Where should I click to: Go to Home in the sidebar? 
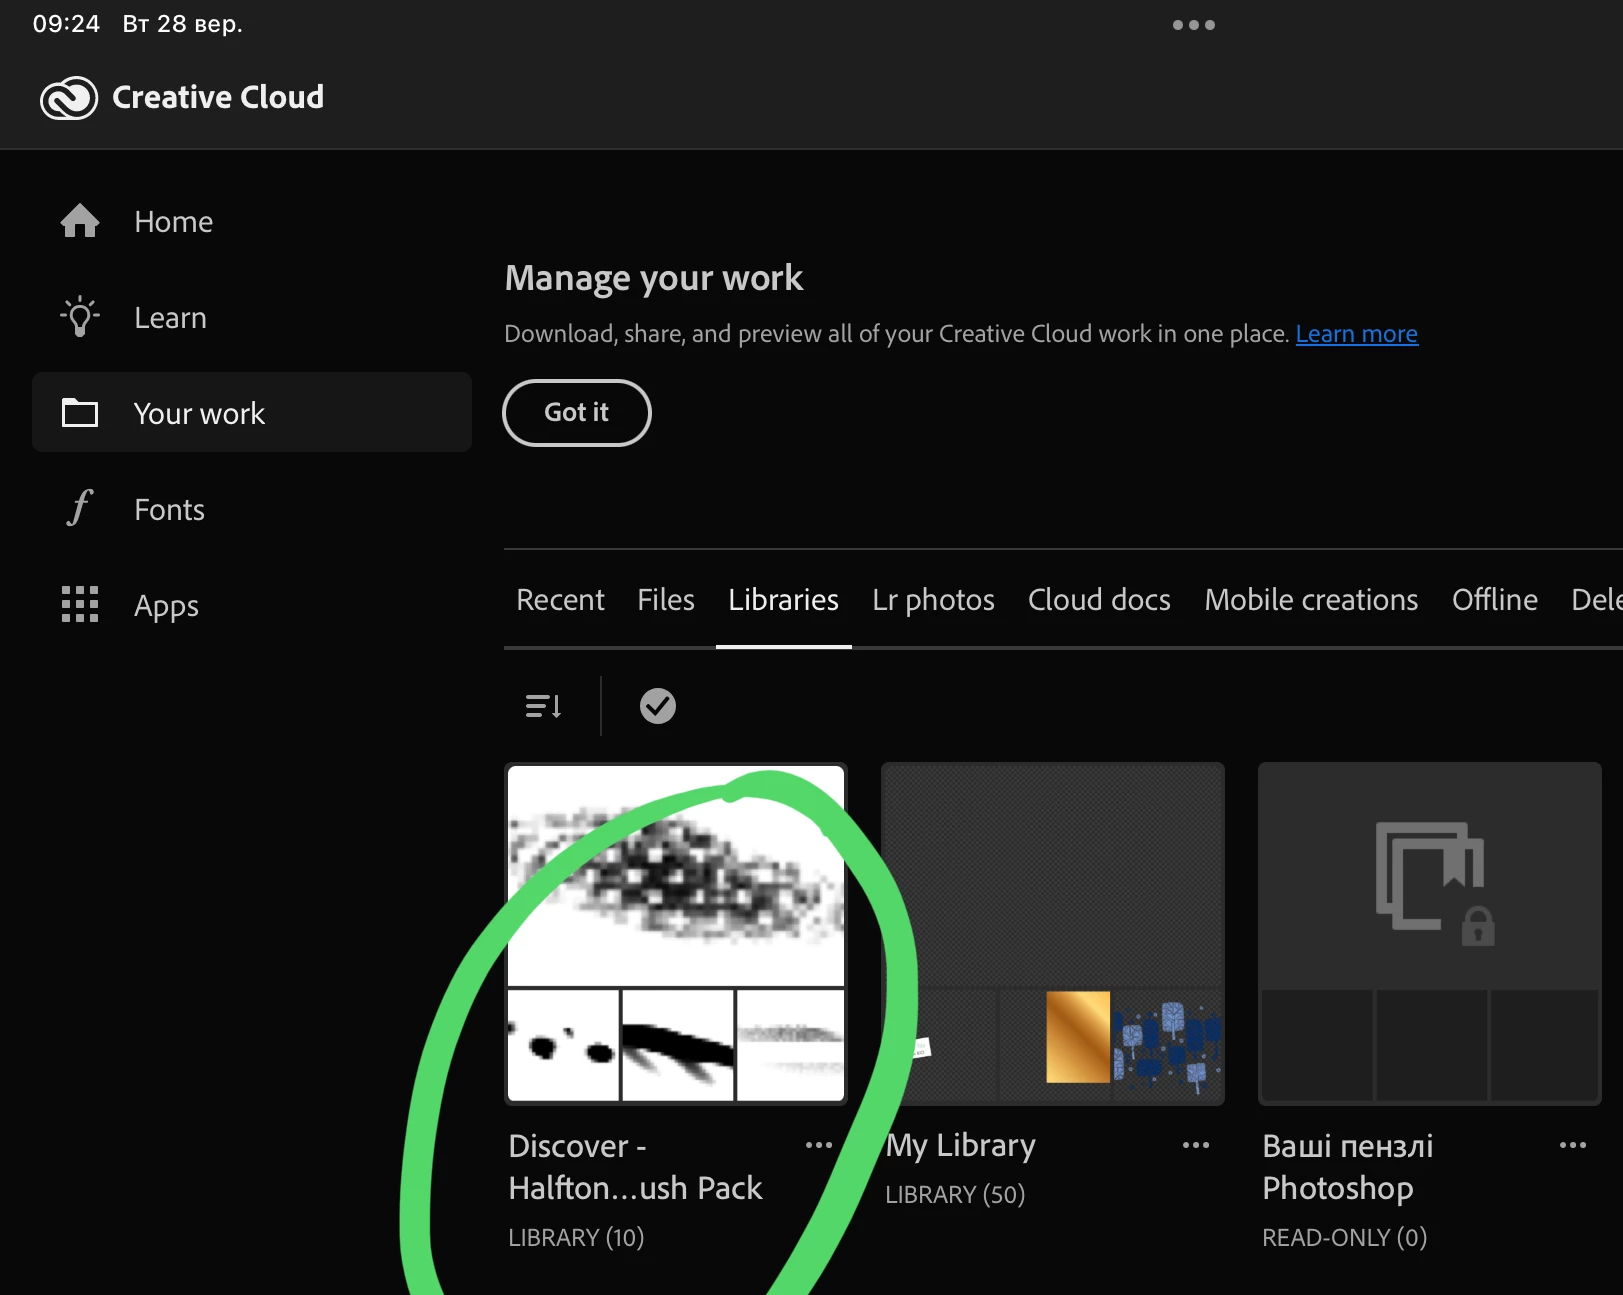point(252,221)
